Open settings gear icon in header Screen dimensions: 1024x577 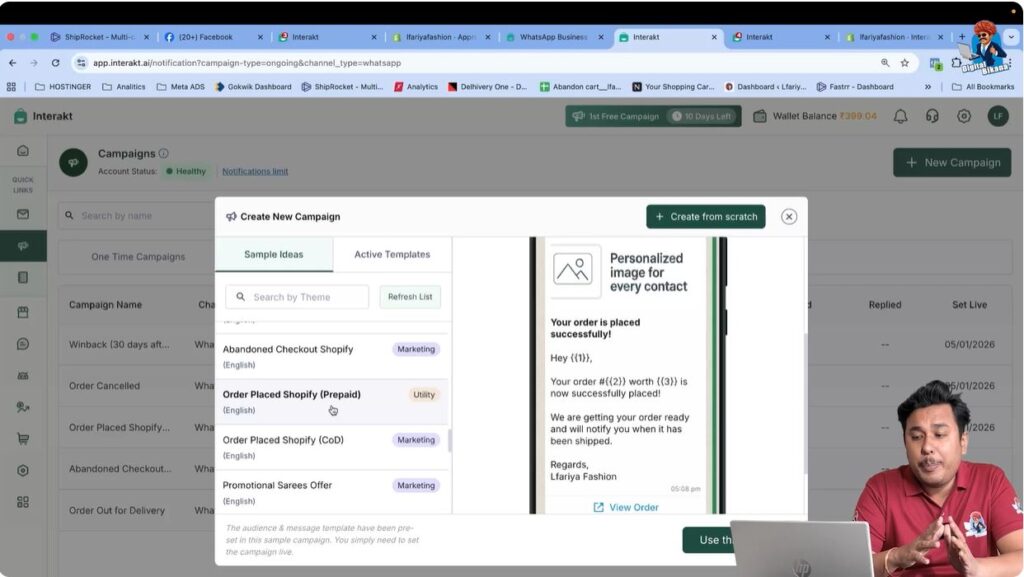coord(964,116)
